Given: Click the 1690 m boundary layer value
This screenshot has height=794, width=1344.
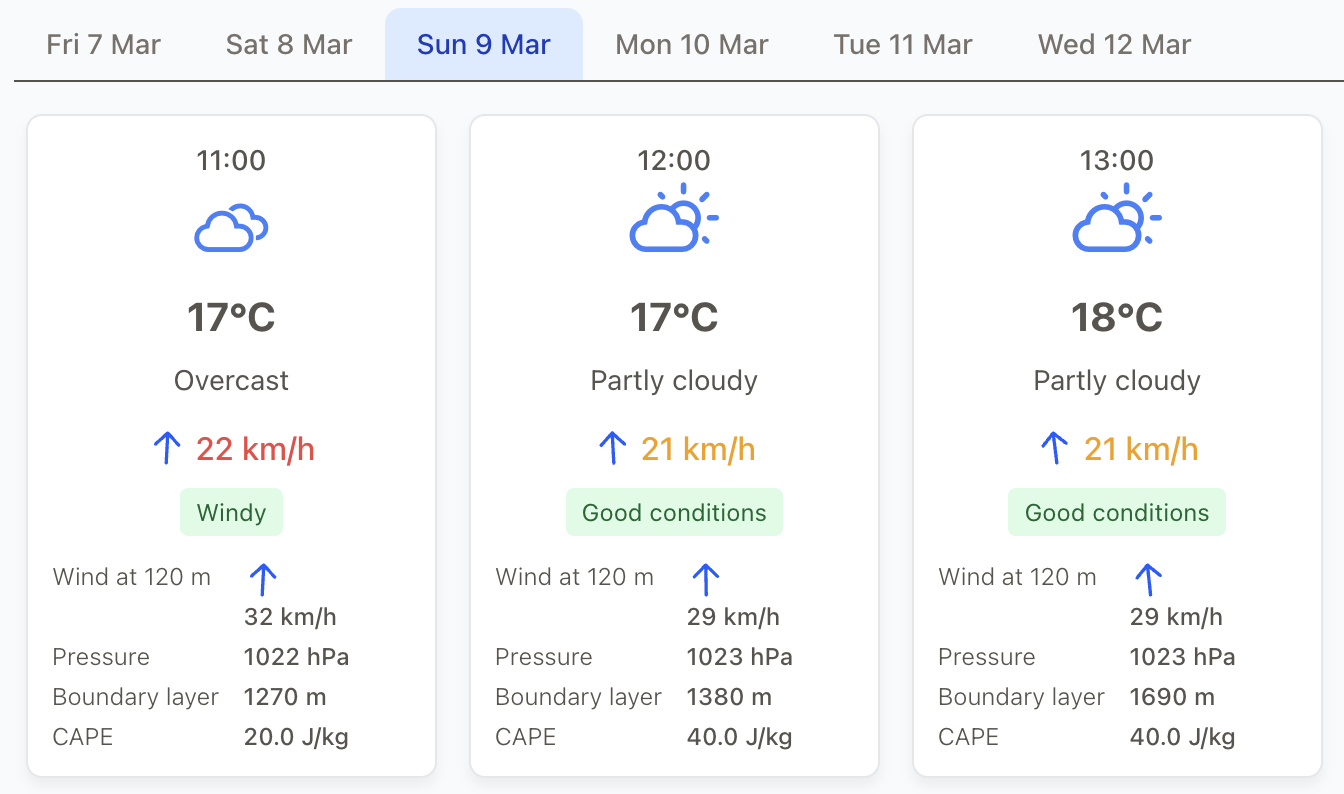Looking at the screenshot, I should click(1172, 697).
